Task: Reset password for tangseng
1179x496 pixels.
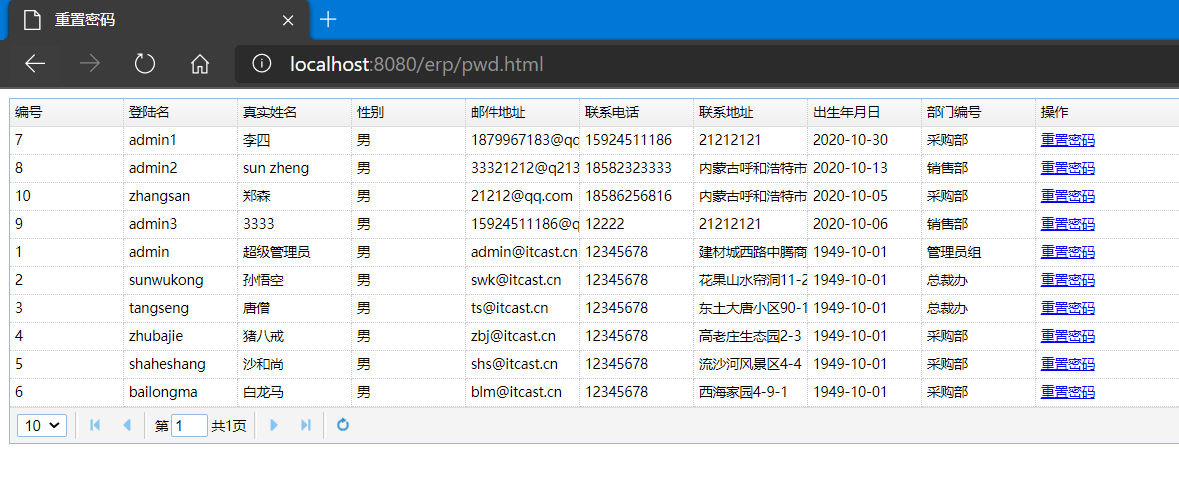Action: click(1068, 308)
